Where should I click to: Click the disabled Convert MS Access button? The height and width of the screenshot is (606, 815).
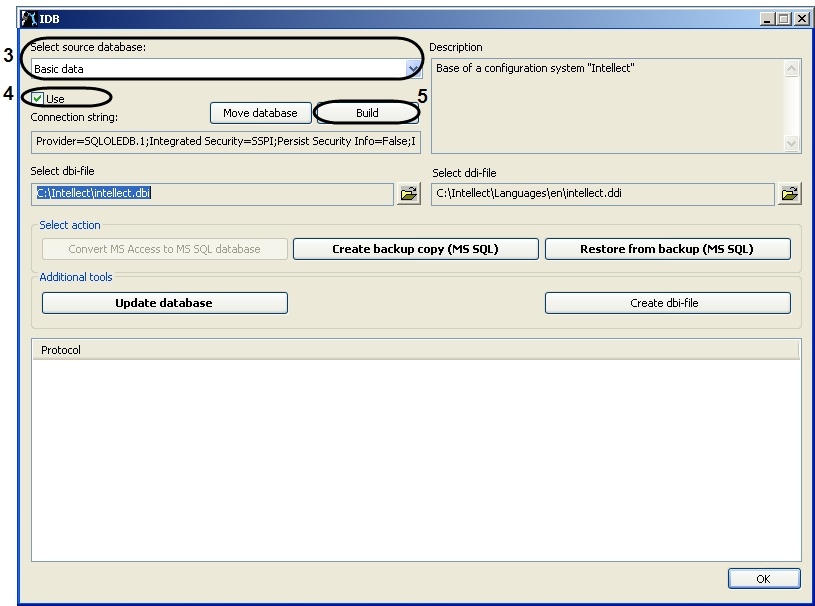(x=164, y=249)
